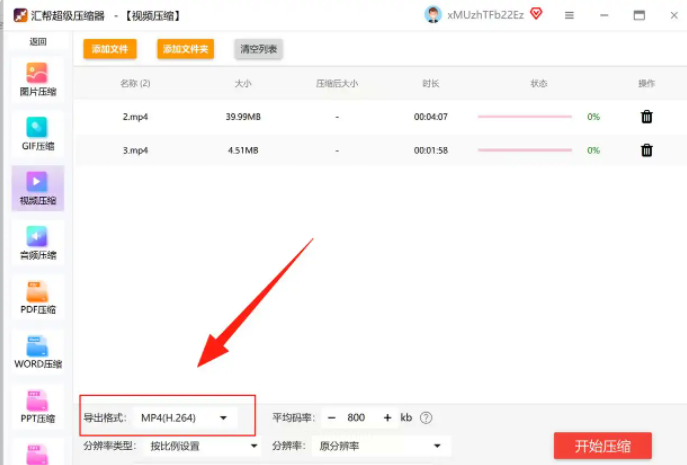Click the 汇帮超级压缩器 app logo
687x465 pixels.
tap(20, 15)
